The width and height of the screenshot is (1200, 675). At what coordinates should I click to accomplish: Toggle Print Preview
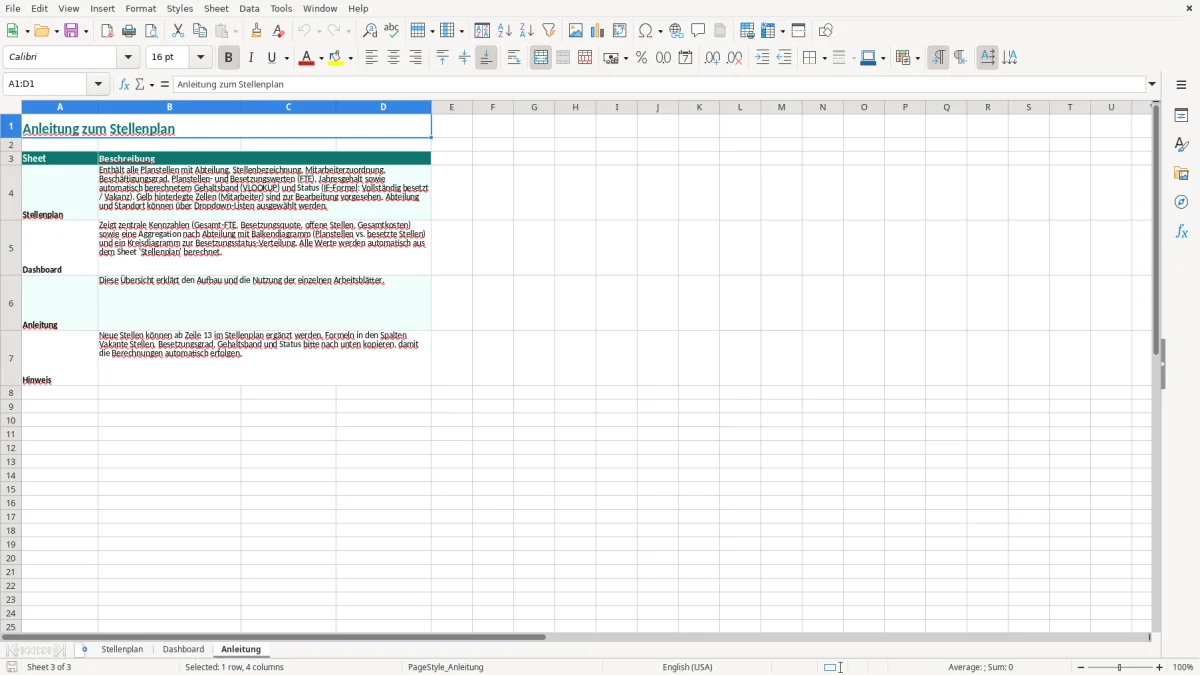tap(151, 31)
